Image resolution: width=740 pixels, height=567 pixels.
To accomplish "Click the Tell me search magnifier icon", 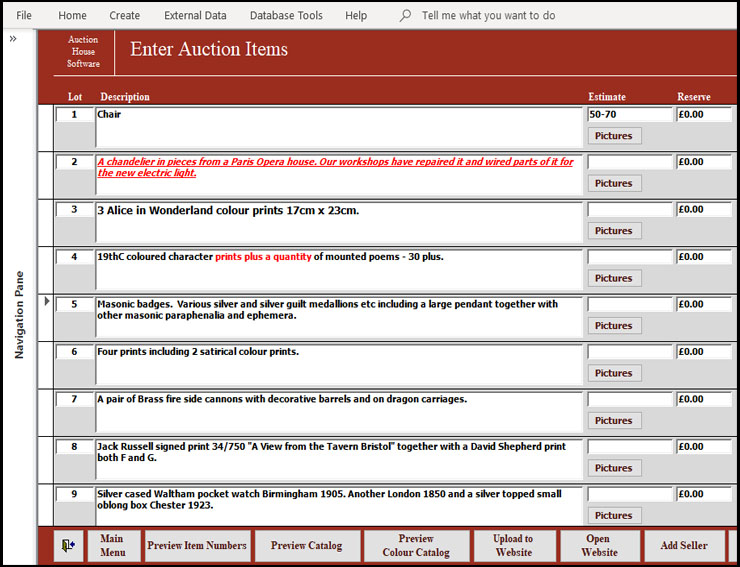I will pos(405,16).
